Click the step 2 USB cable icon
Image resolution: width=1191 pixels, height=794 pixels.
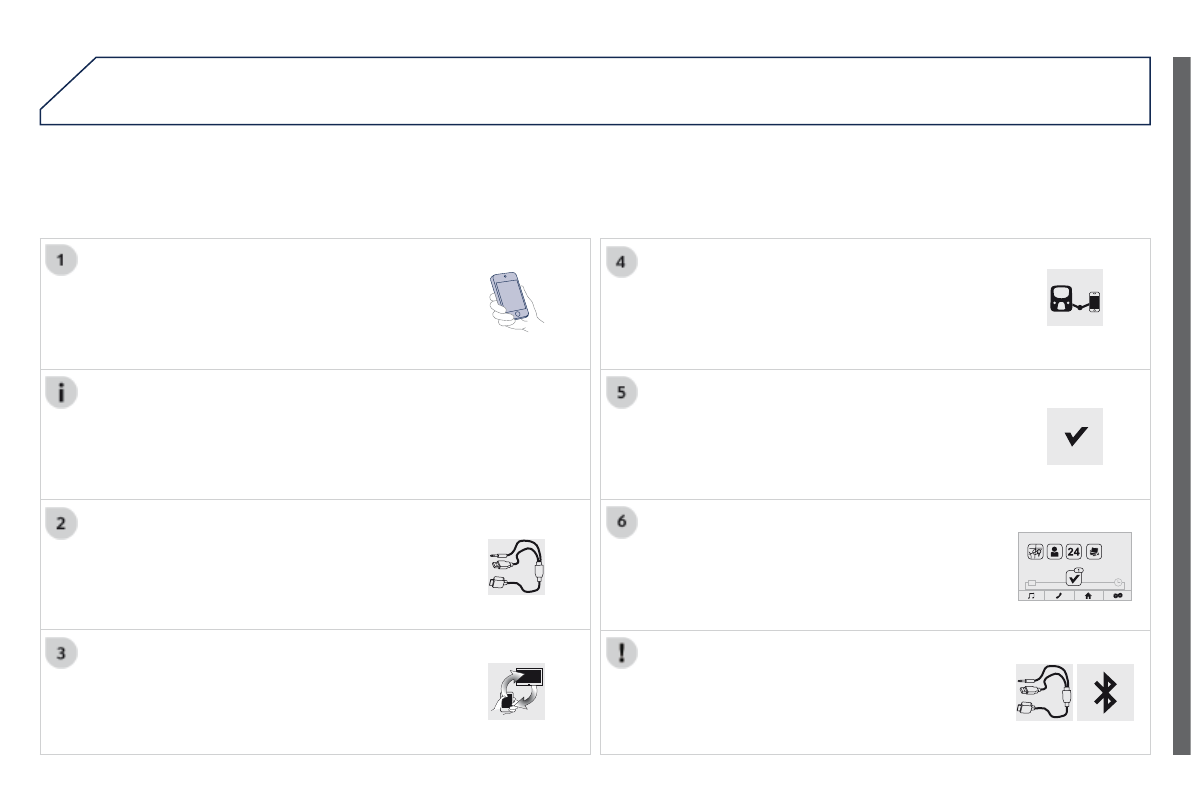pos(516,568)
